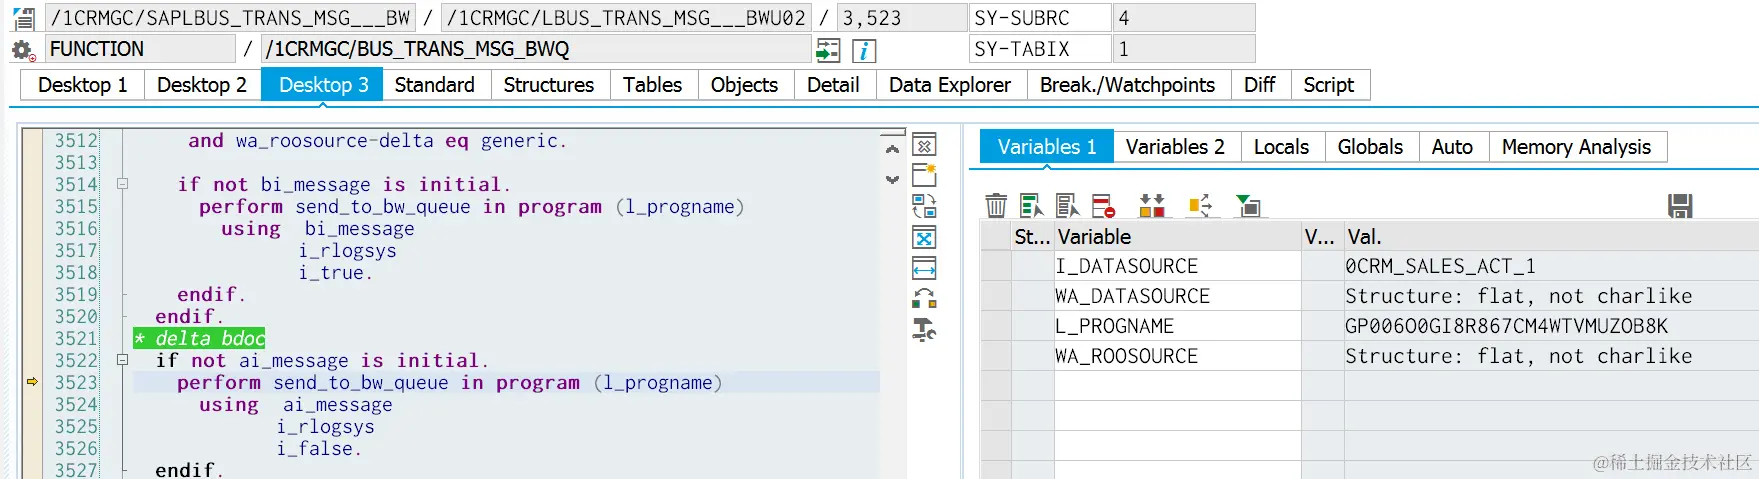This screenshot has width=1759, height=479.
Task: Click the up chevron above the editor tool icons
Action: [892, 149]
